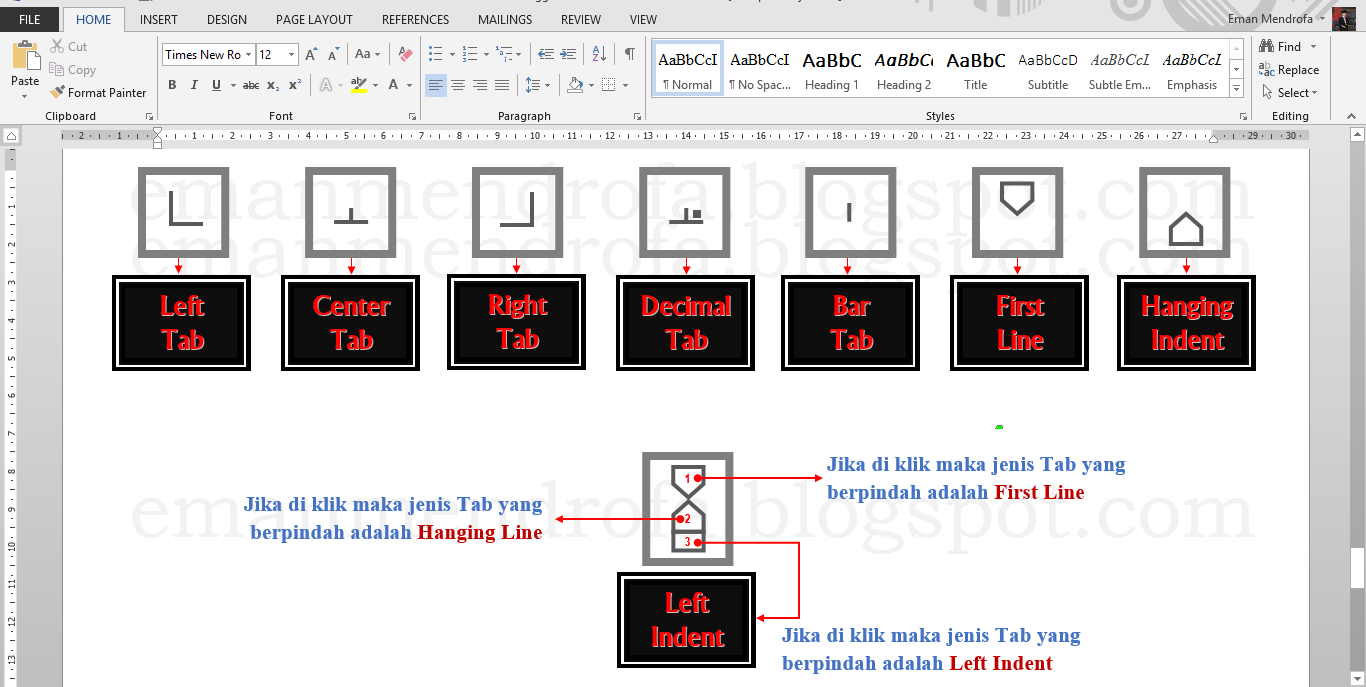This screenshot has height=687, width=1366.
Task: Toggle Justify paragraph alignment
Action: click(502, 86)
